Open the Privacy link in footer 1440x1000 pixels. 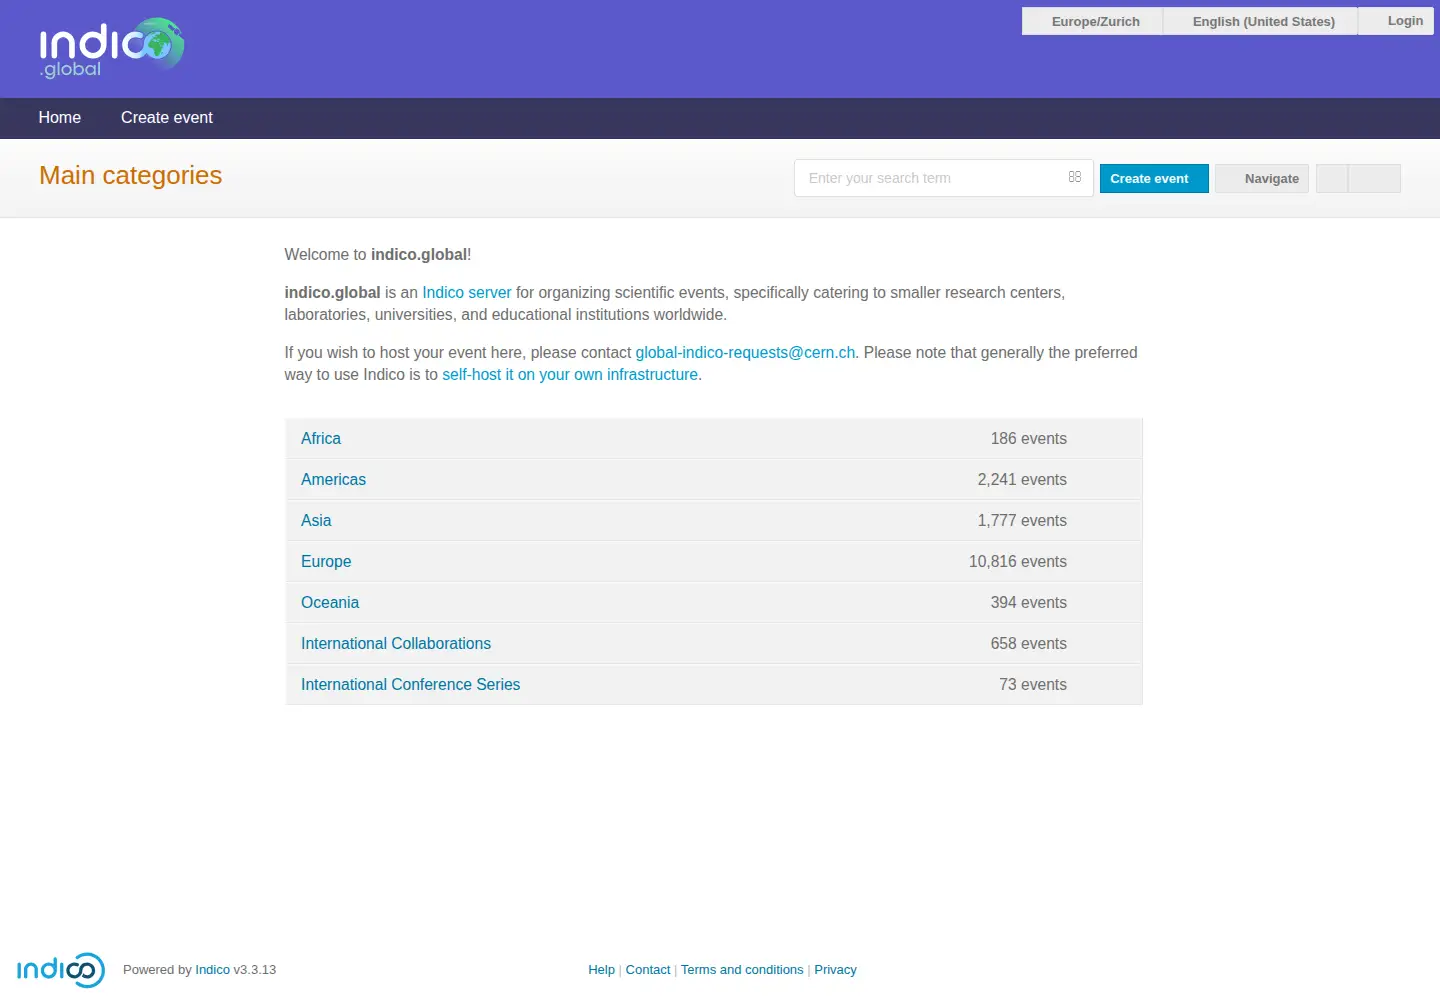(835, 970)
